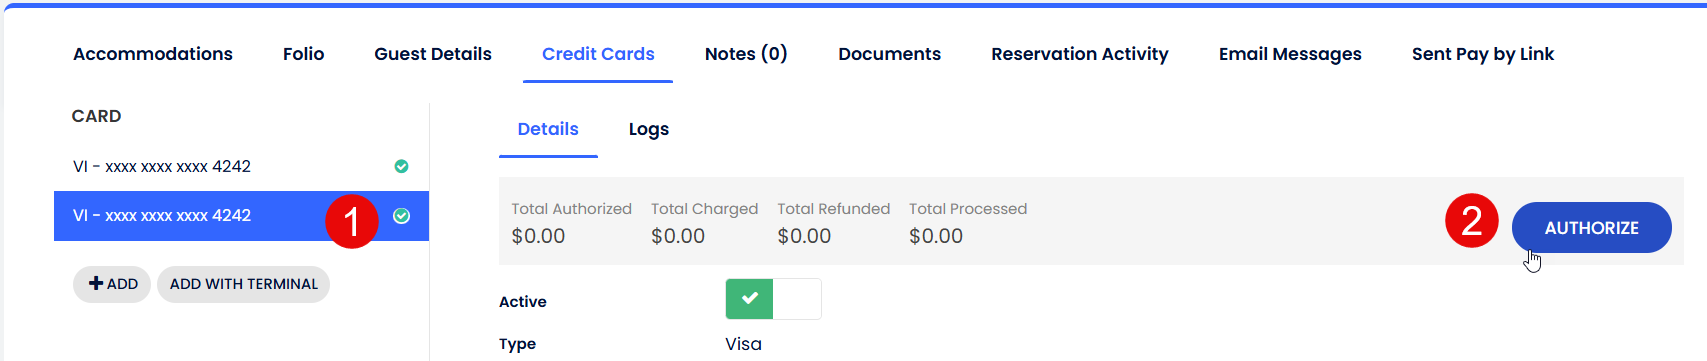
Task: Click the green check icon on first card
Action: click(x=401, y=166)
